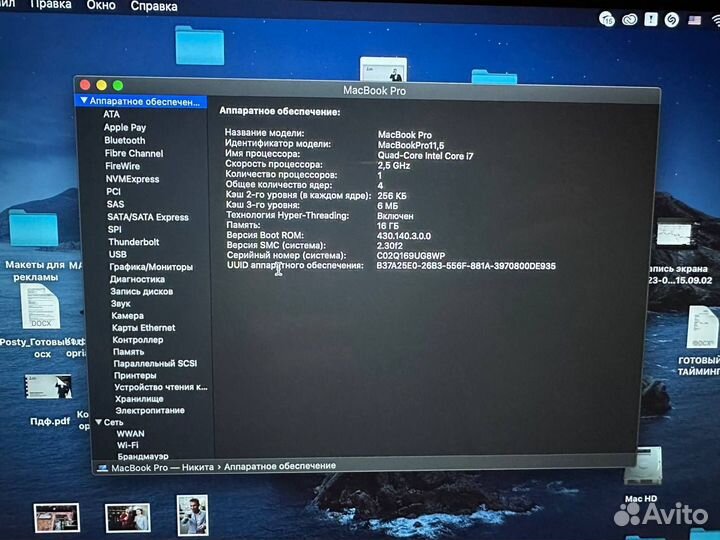Click the model identifier MacBookPro11,5
The image size is (720, 540).
point(411,145)
